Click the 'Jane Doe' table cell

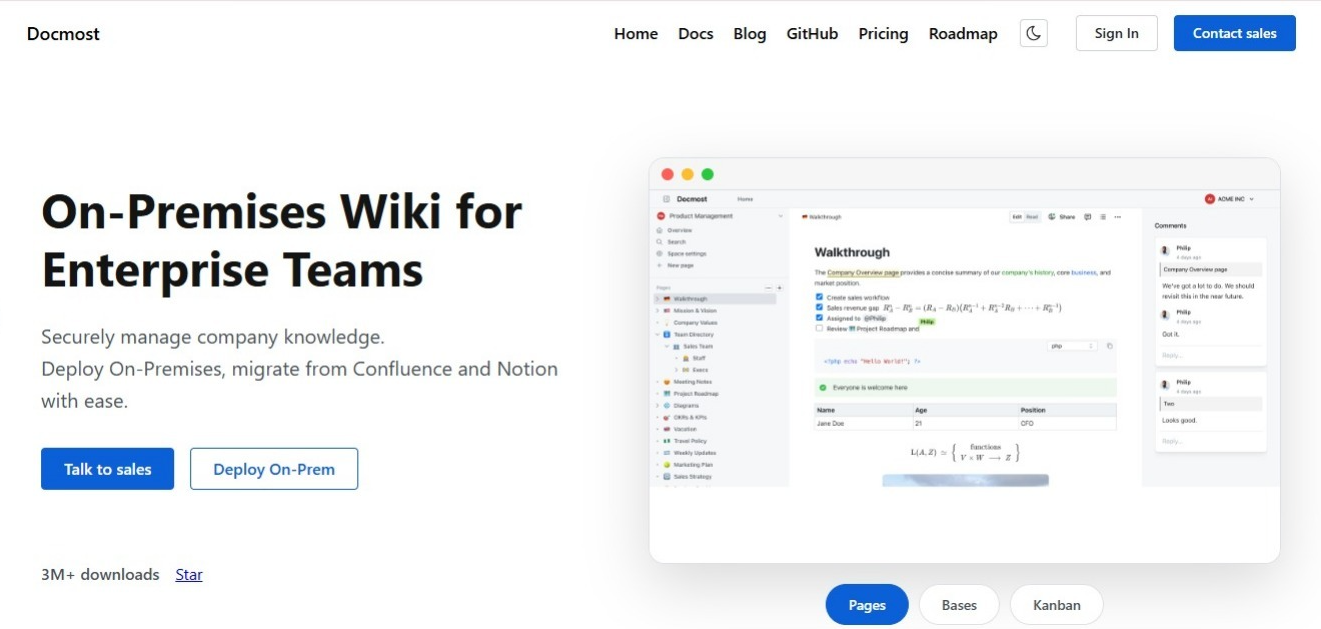tap(864, 424)
